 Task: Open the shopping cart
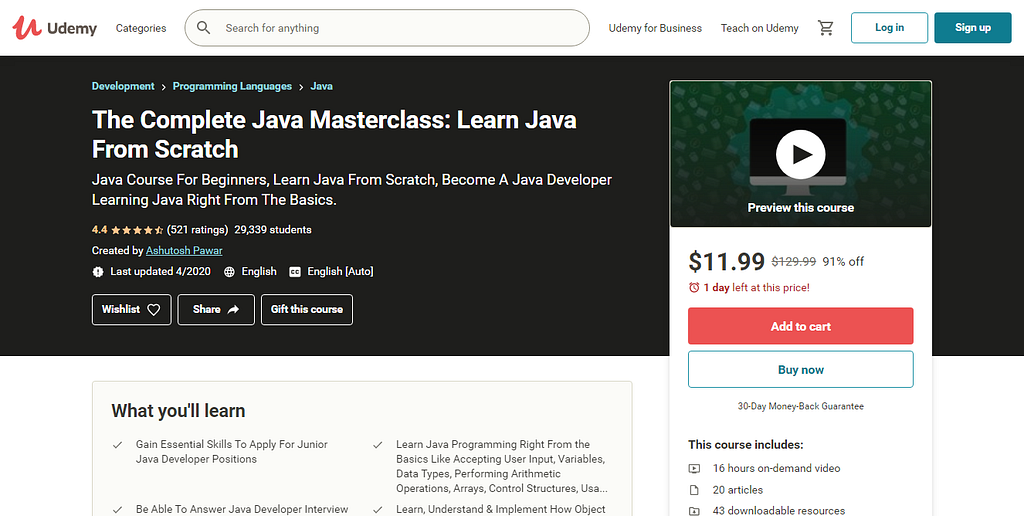pos(826,28)
